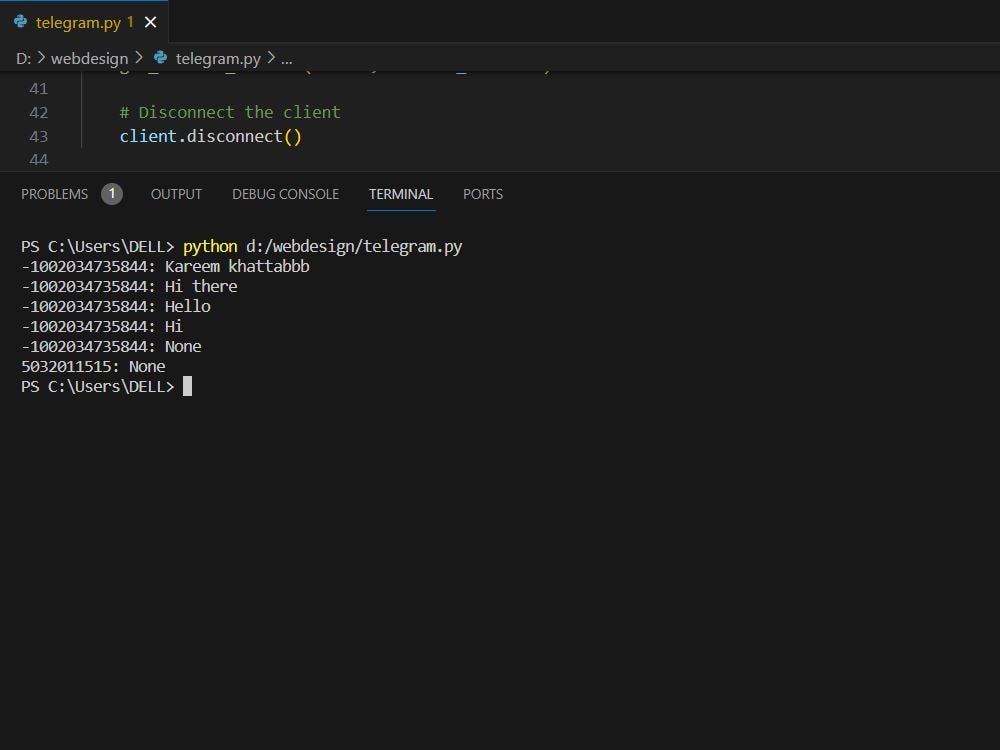
Task: Click the terminal cursor block
Action: pyautogui.click(x=186, y=386)
